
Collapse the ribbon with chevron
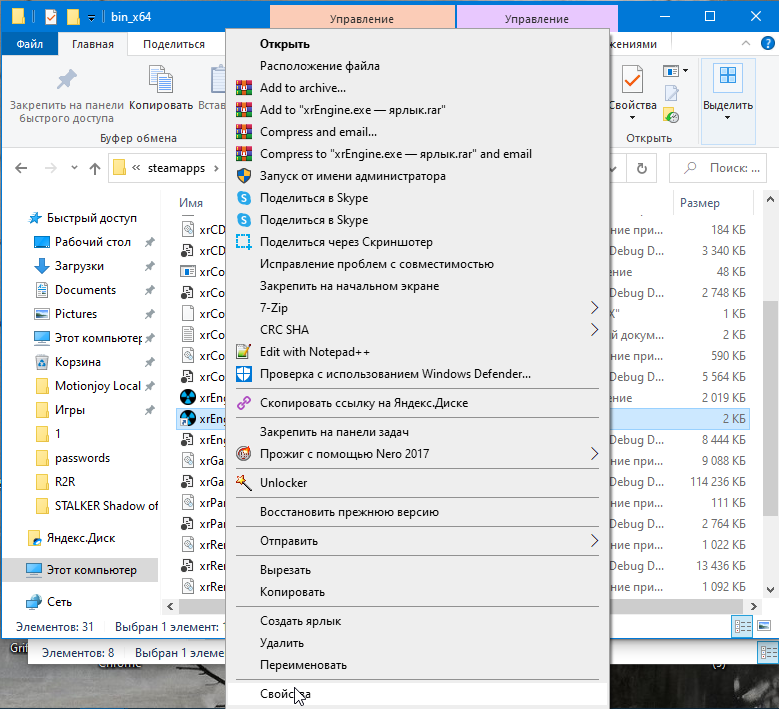746,44
